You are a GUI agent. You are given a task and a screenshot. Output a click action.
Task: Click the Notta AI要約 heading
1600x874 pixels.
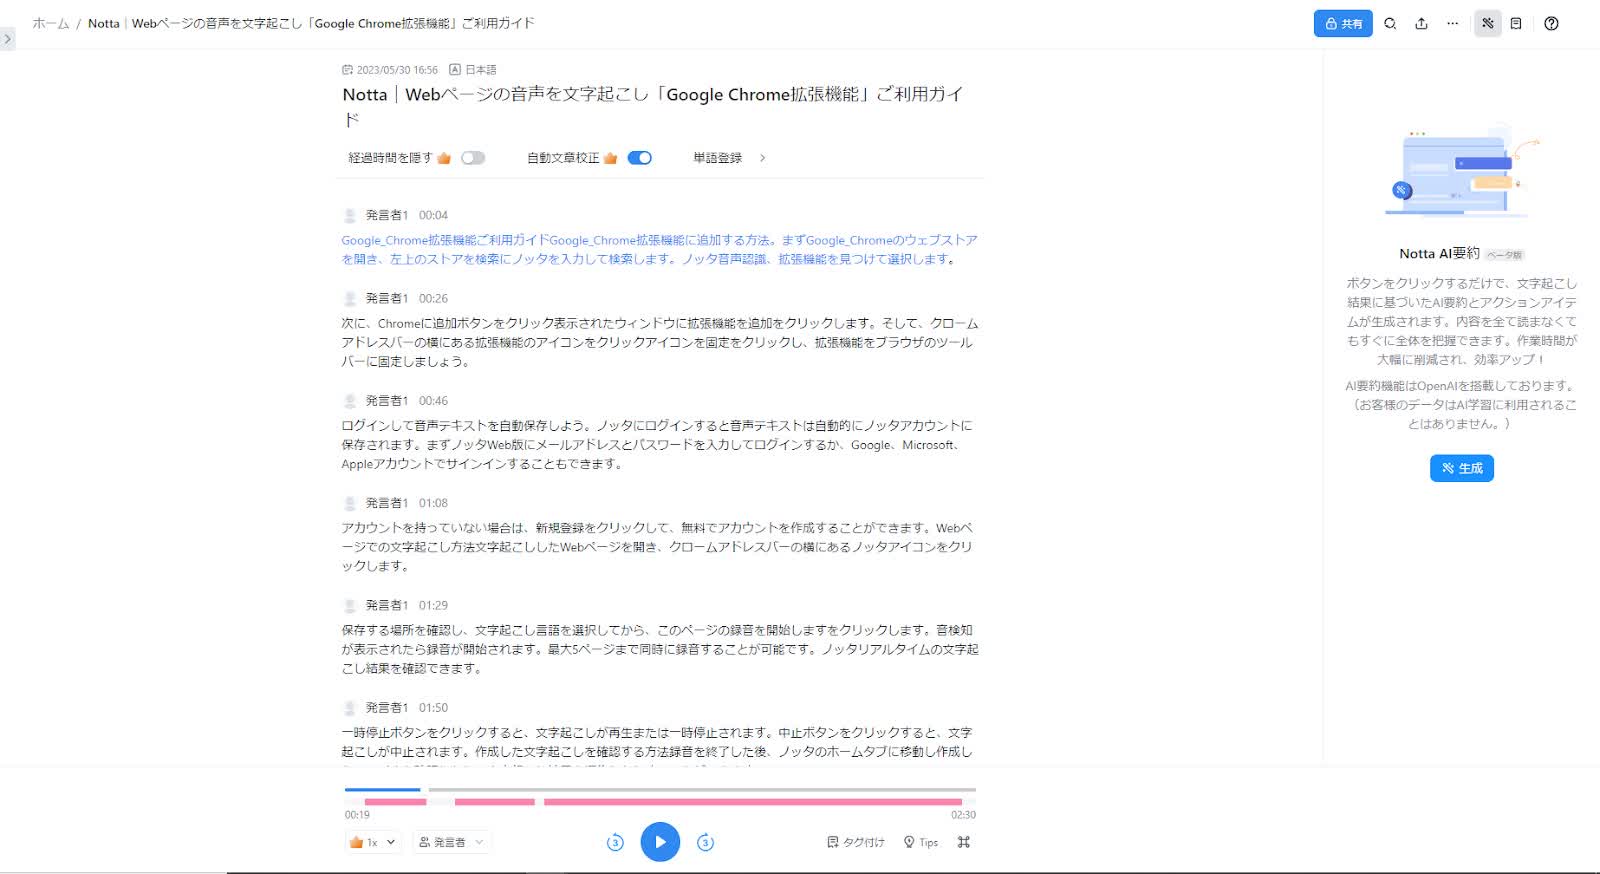click(x=1439, y=254)
